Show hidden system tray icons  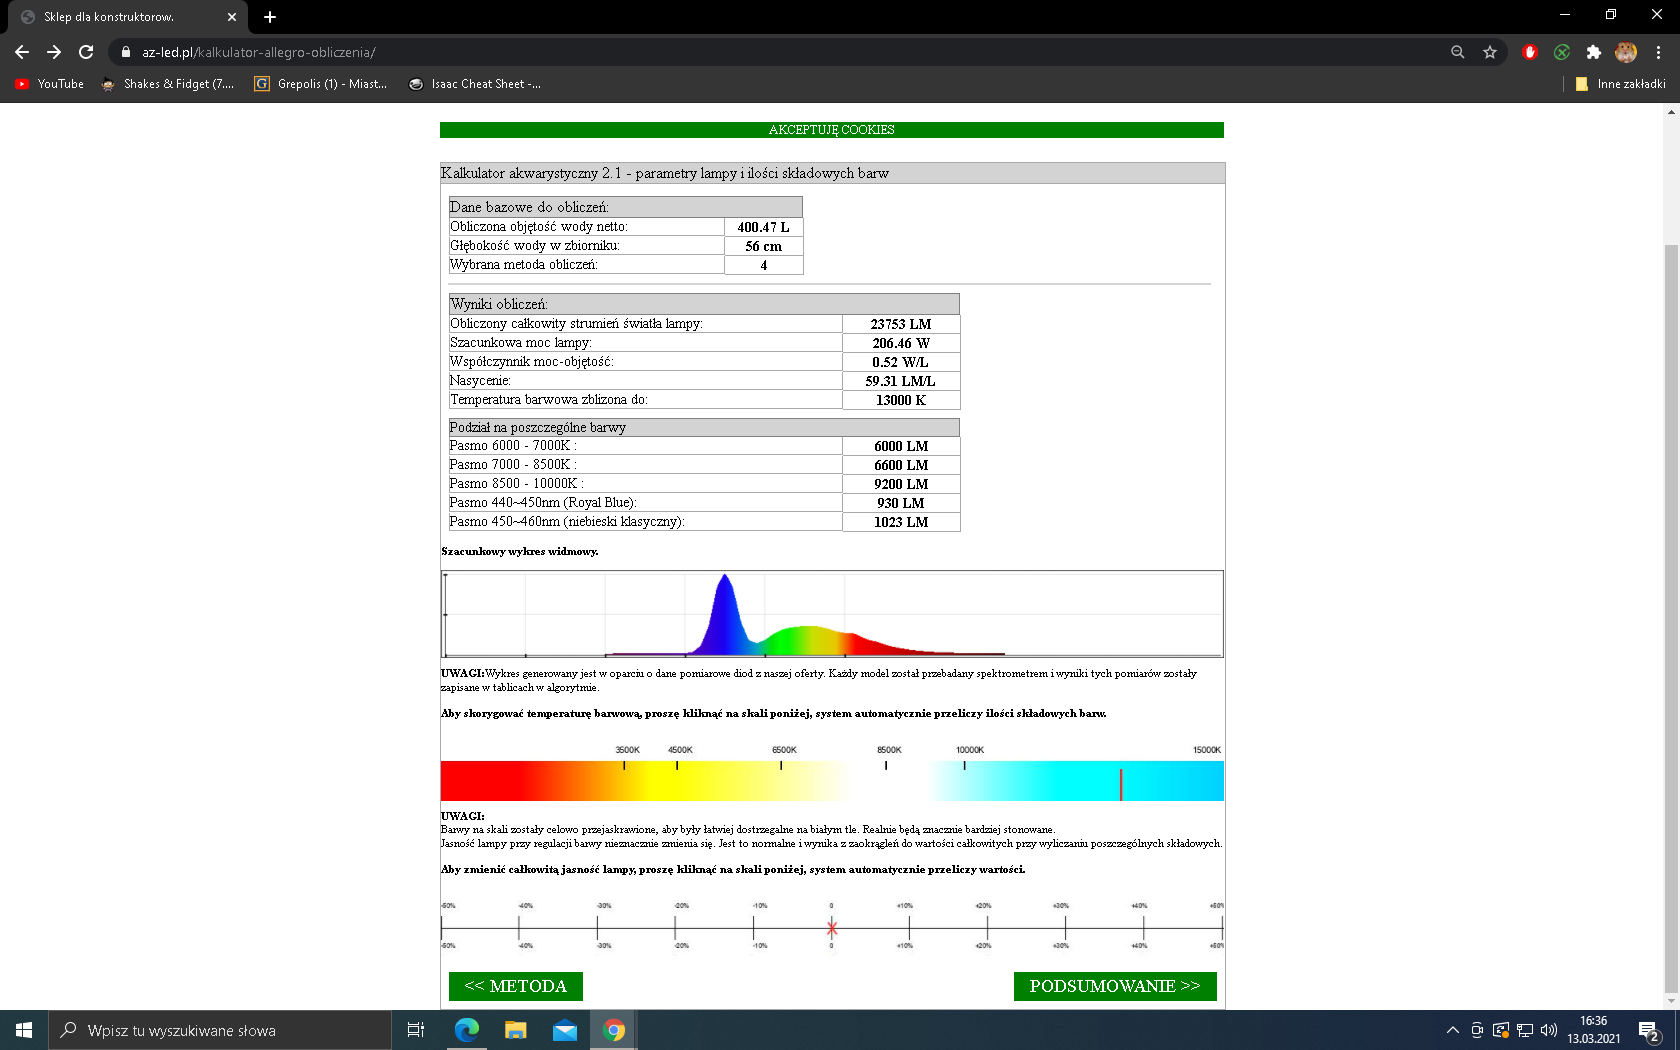coord(1452,1030)
